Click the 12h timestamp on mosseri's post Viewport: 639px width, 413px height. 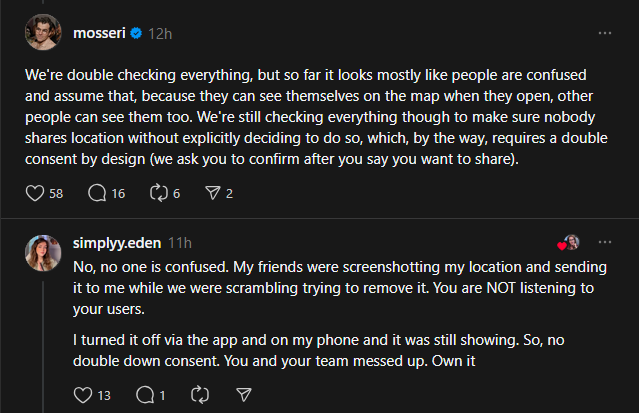pyautogui.click(x=159, y=32)
